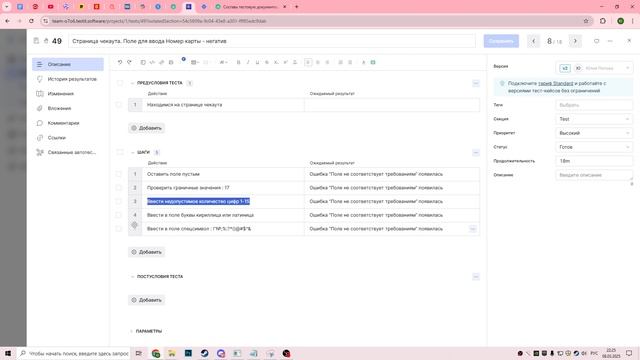Open История результатов tab

(x=68, y=79)
